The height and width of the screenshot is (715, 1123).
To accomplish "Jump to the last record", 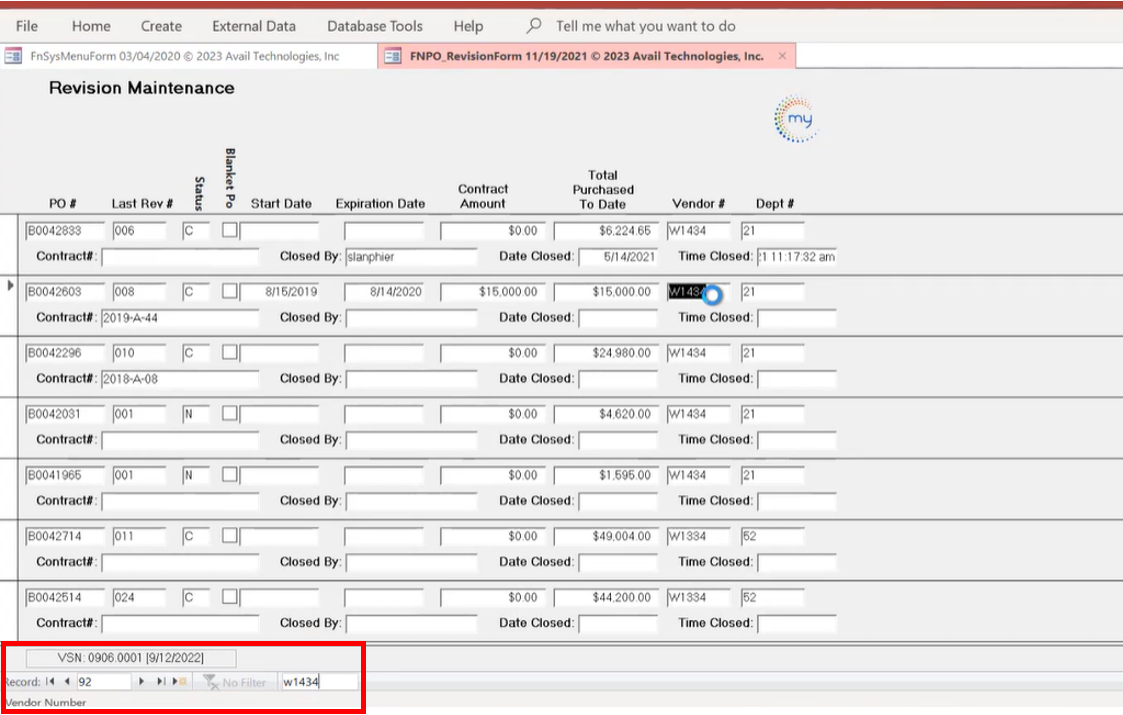I will [161, 681].
